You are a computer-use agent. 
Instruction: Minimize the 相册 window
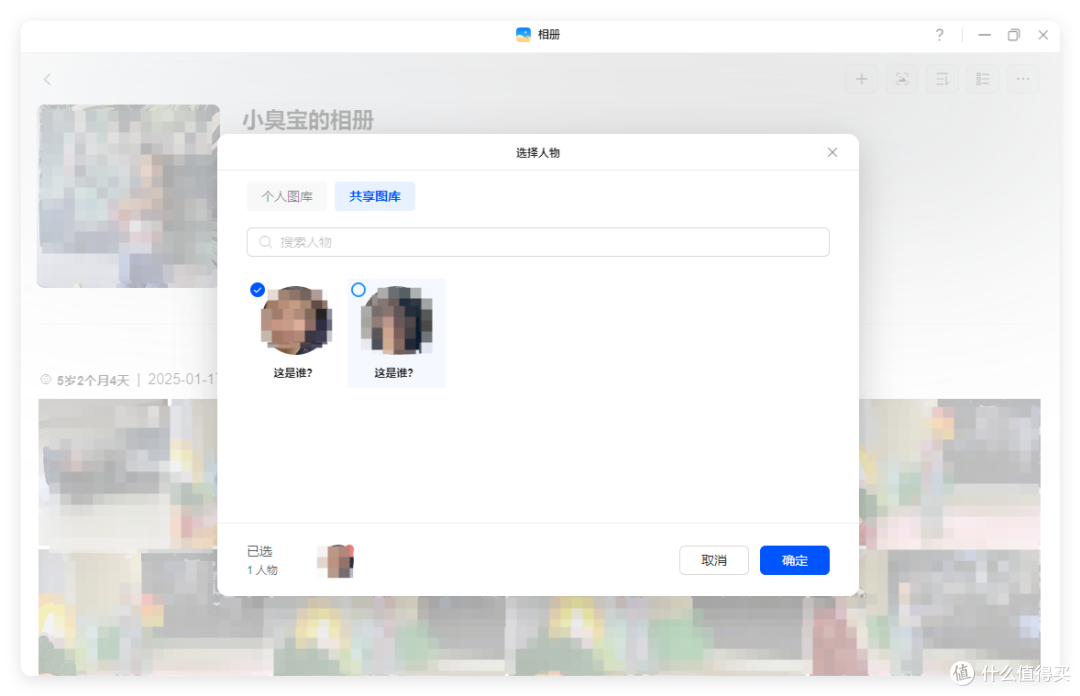(x=984, y=34)
